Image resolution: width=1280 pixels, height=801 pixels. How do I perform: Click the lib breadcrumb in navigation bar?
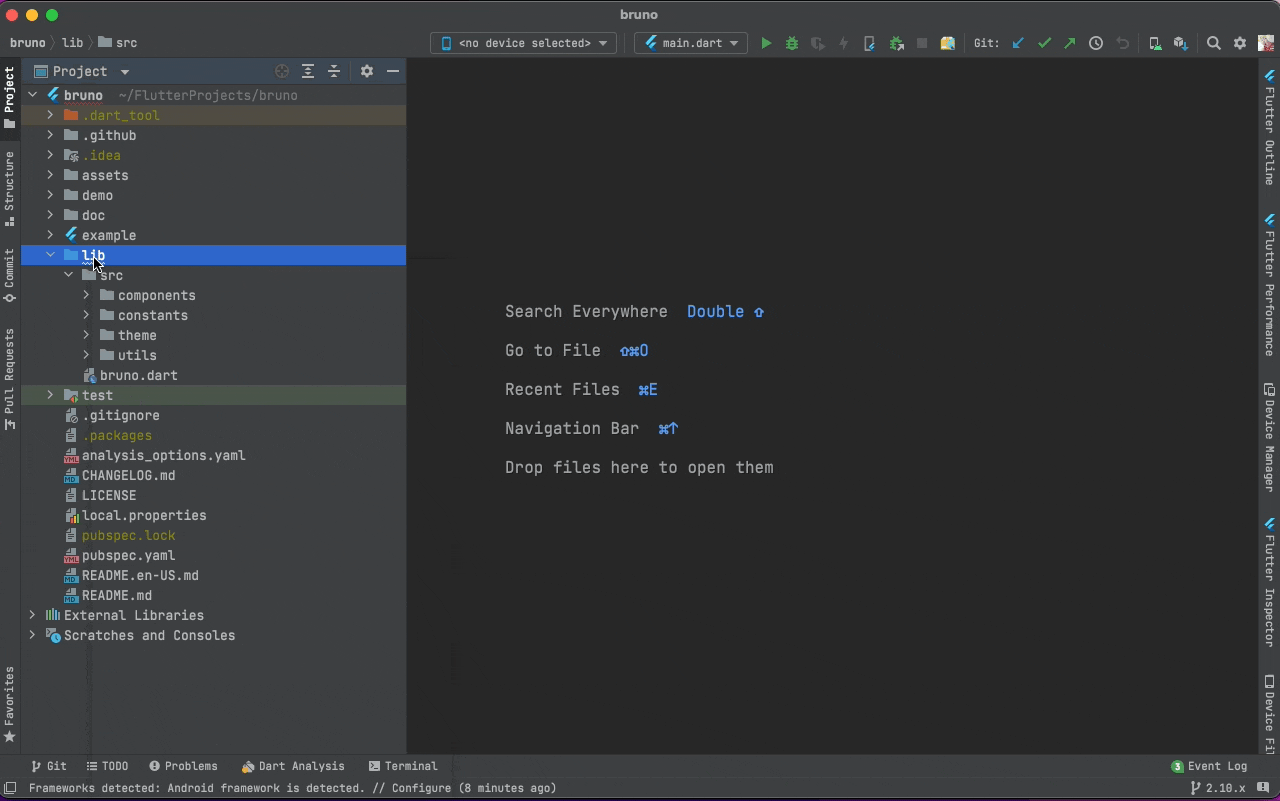pos(72,43)
